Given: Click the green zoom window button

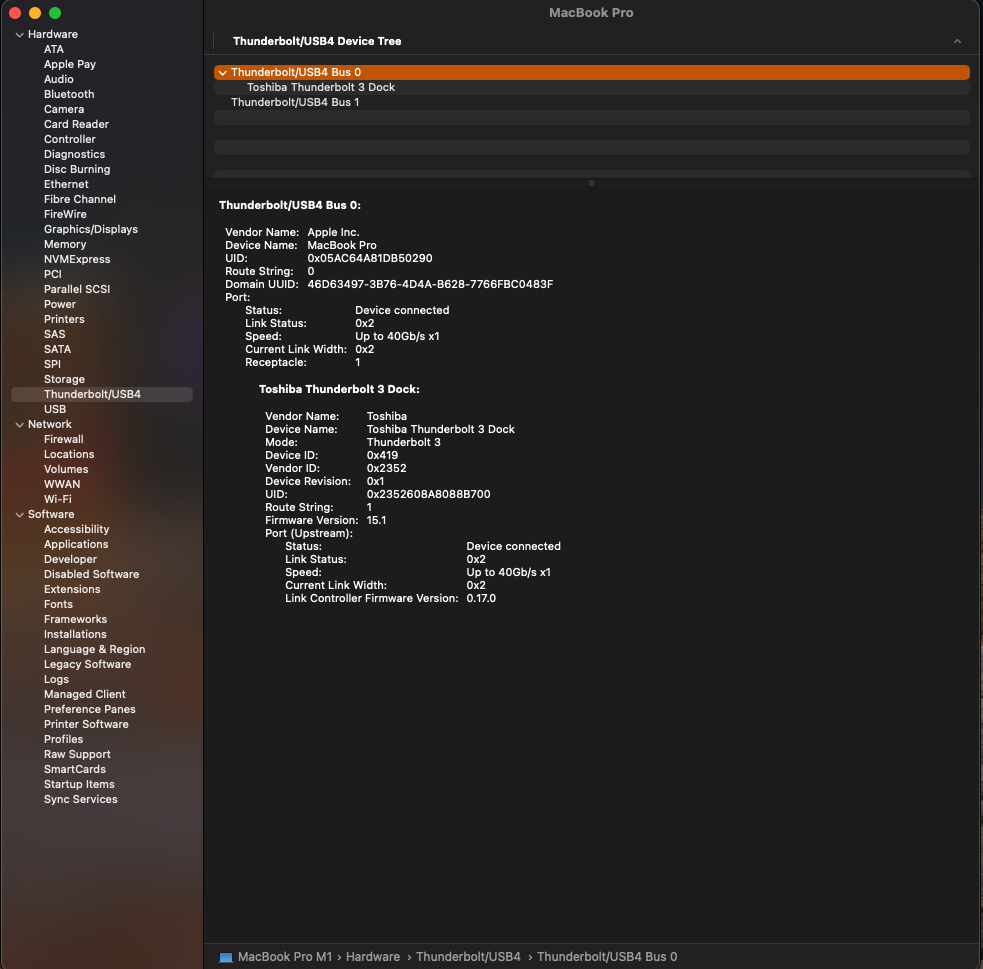Looking at the screenshot, I should (55, 13).
